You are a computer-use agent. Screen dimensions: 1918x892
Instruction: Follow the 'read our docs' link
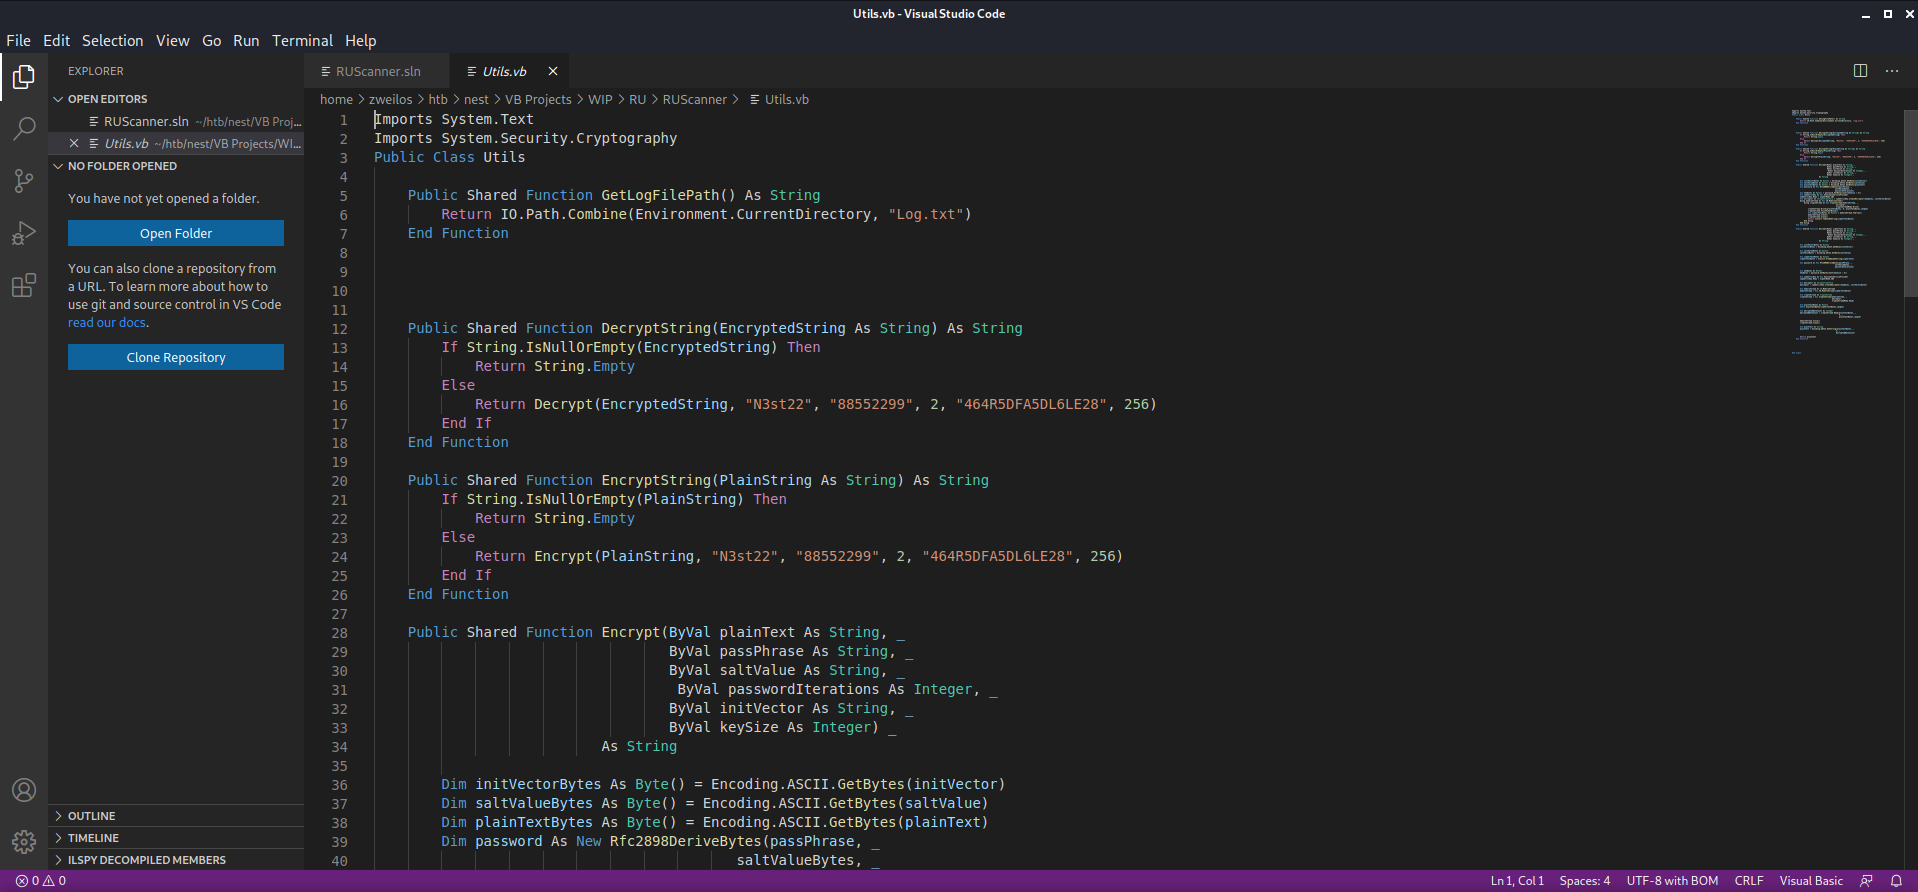pyautogui.click(x=107, y=323)
